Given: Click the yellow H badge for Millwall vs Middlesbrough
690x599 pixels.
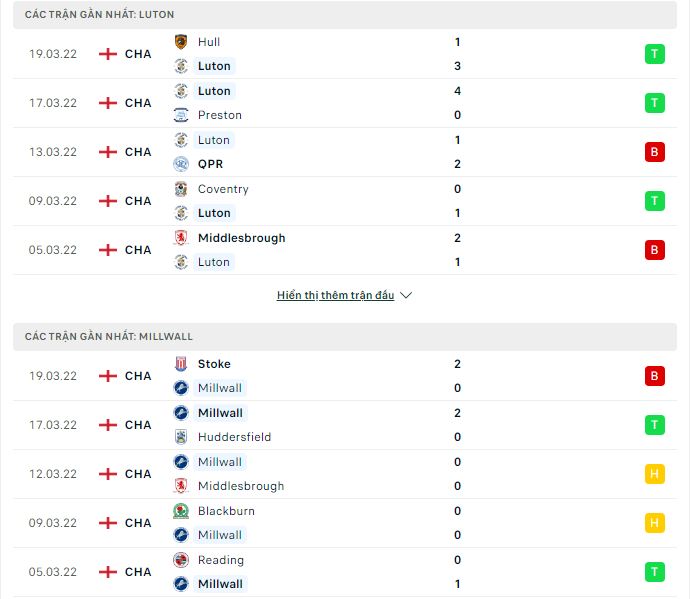Looking at the screenshot, I should 654,474.
